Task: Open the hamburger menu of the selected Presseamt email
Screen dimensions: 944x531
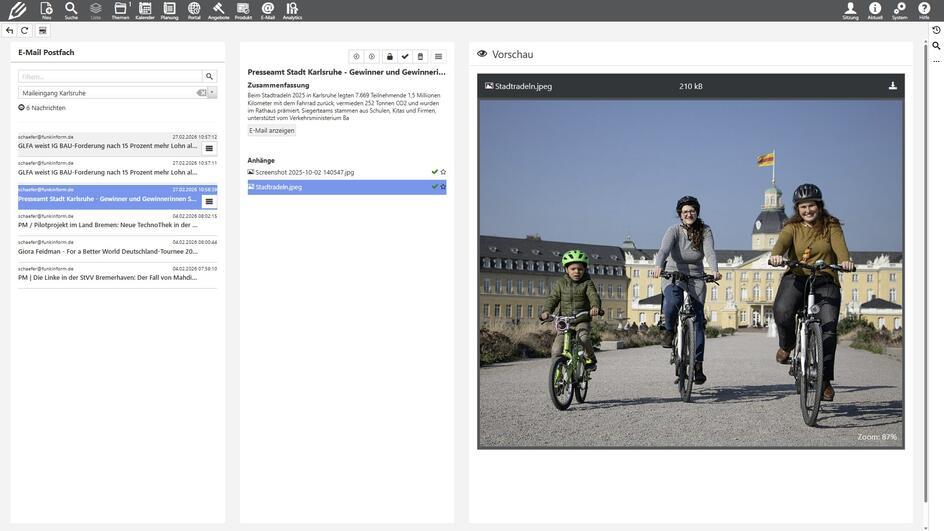Action: (x=209, y=202)
